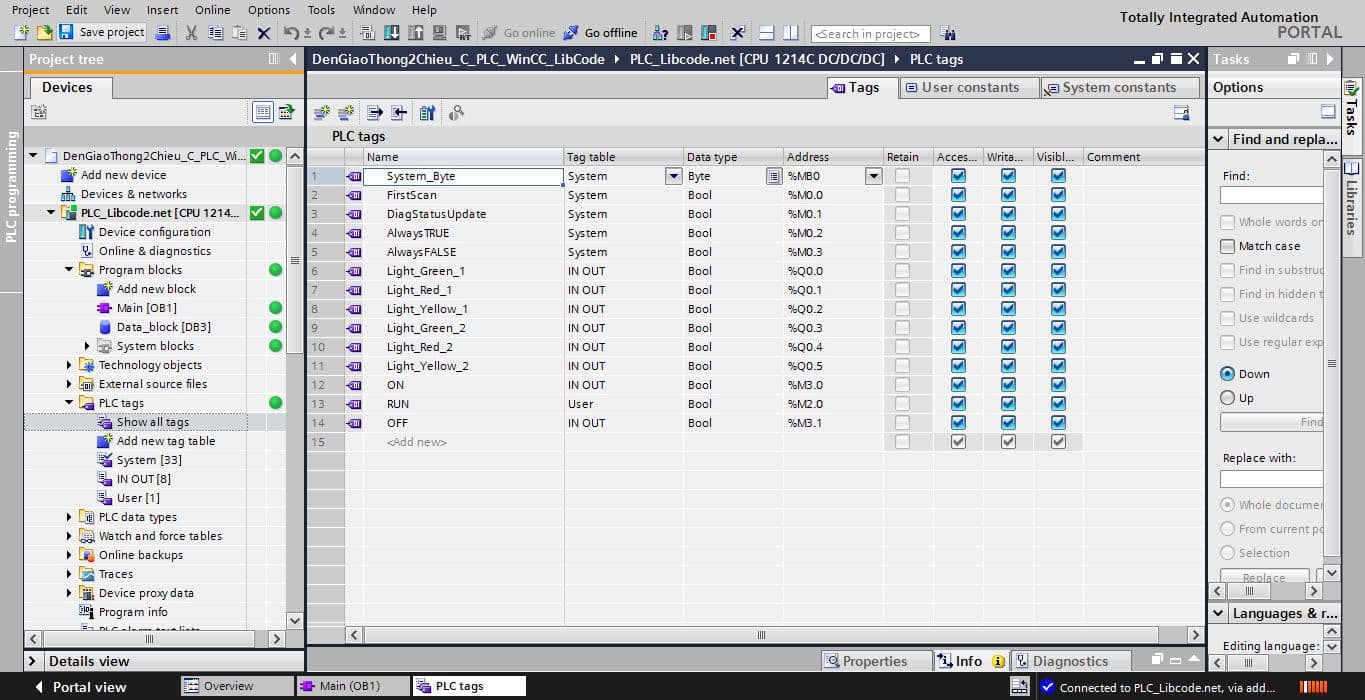The height and width of the screenshot is (700, 1365).
Task: Select the Up search direction radio
Action: [1227, 398]
